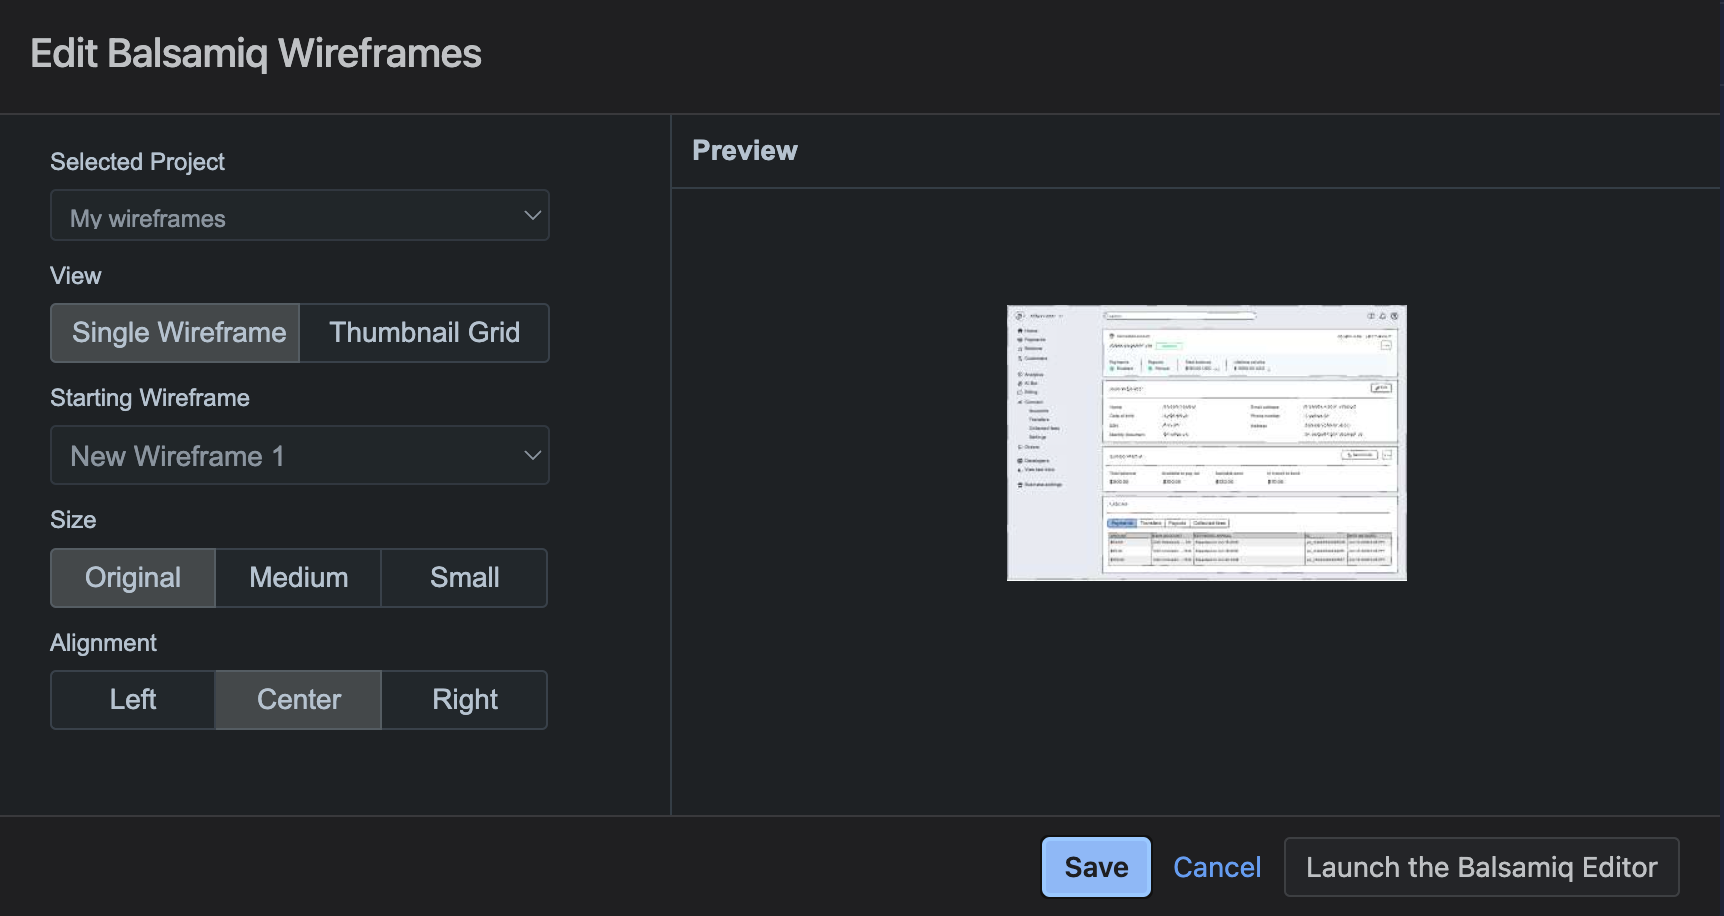Cancel editing the wireframes
This screenshot has width=1724, height=916.
1217,867
